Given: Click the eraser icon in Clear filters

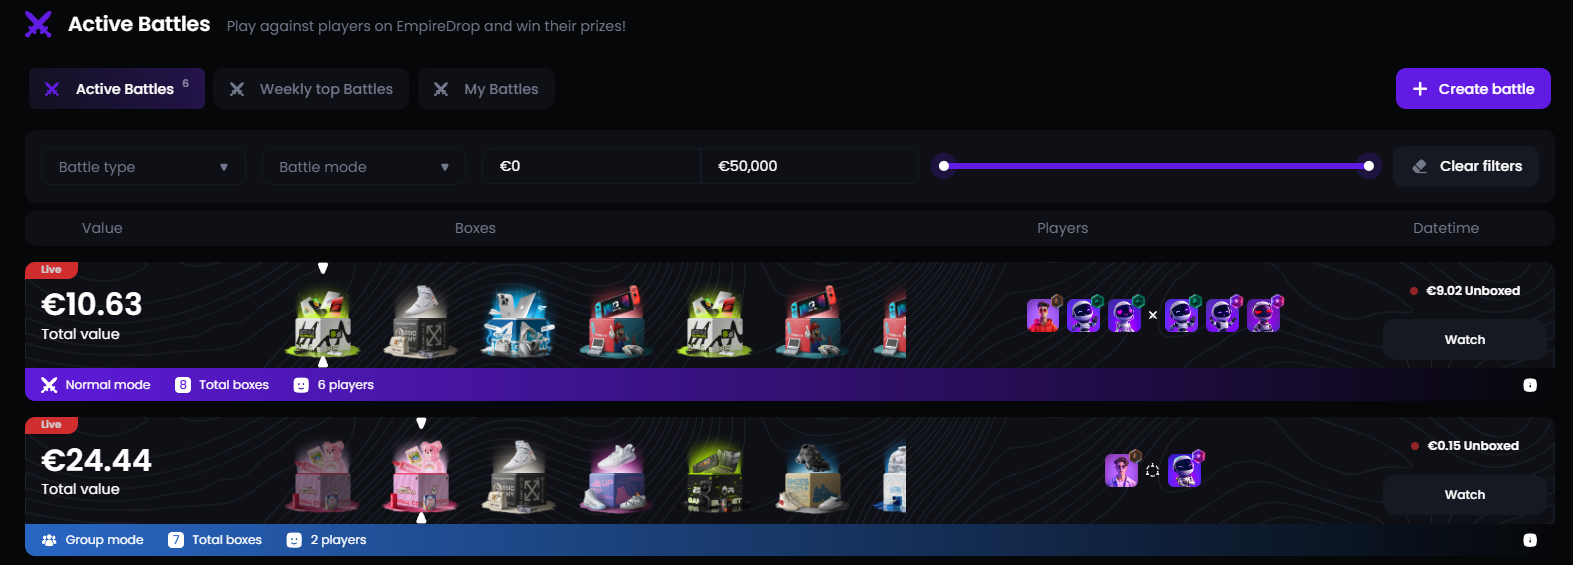Looking at the screenshot, I should click(x=1419, y=166).
